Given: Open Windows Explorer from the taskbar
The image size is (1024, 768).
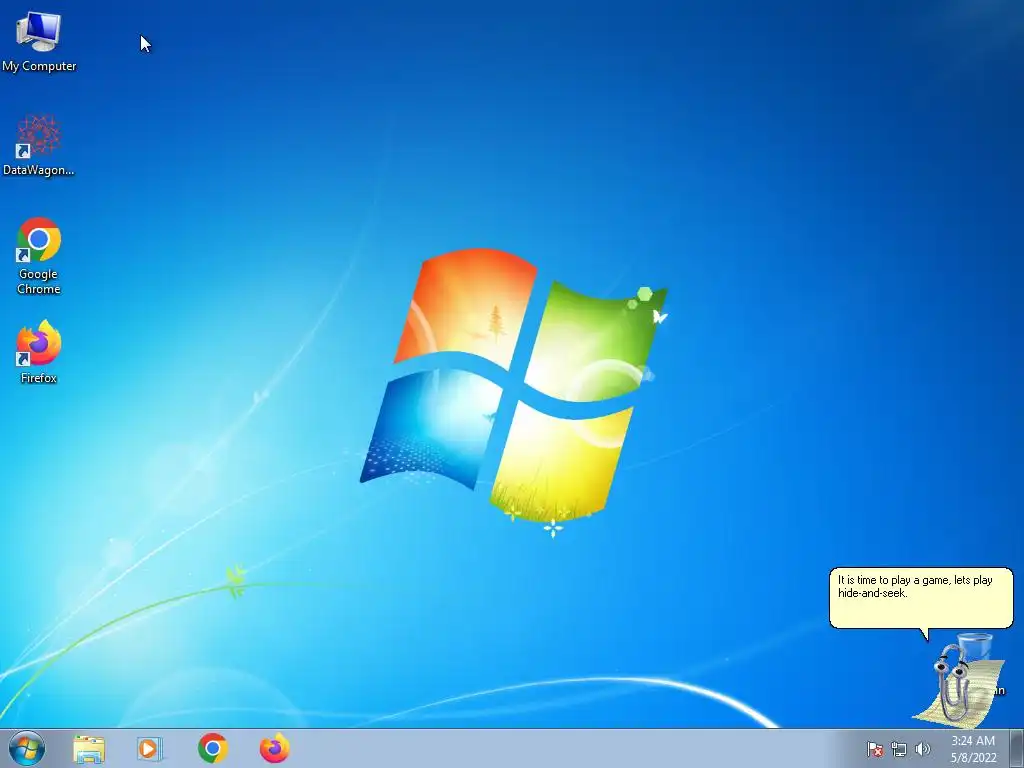Looking at the screenshot, I should click(89, 748).
